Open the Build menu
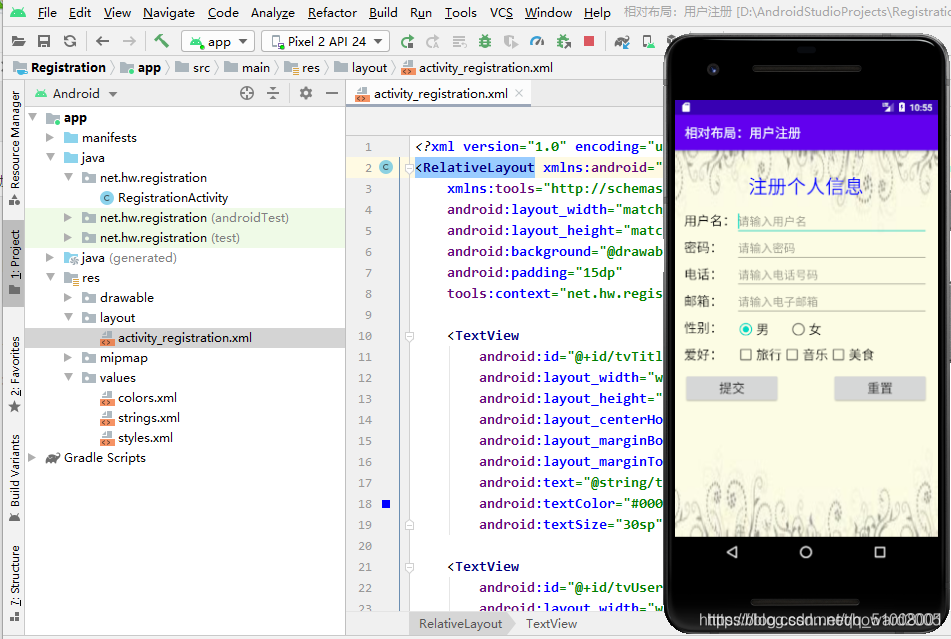 tap(383, 13)
